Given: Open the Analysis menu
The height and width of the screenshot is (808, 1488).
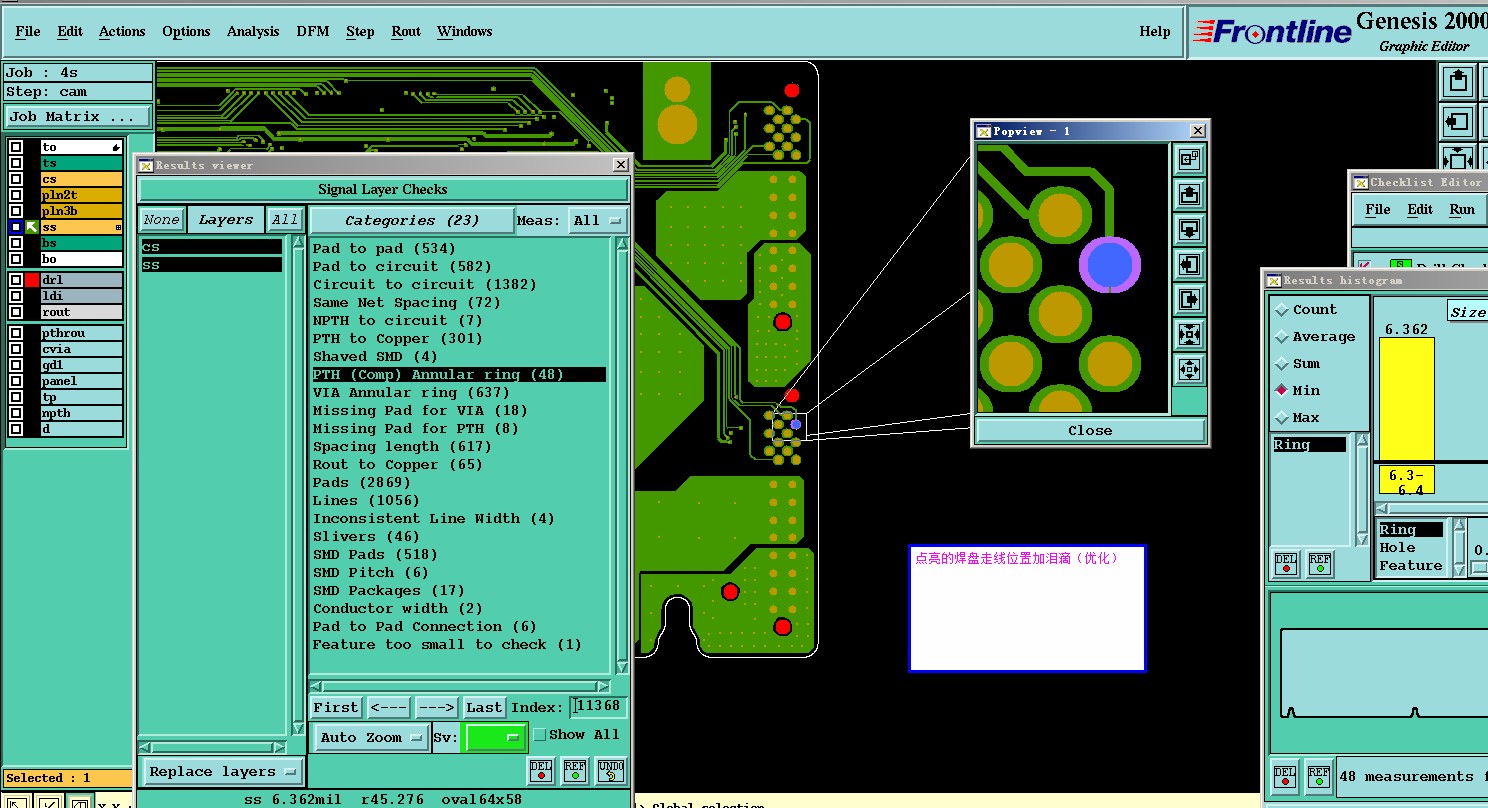Looking at the screenshot, I should [x=253, y=32].
